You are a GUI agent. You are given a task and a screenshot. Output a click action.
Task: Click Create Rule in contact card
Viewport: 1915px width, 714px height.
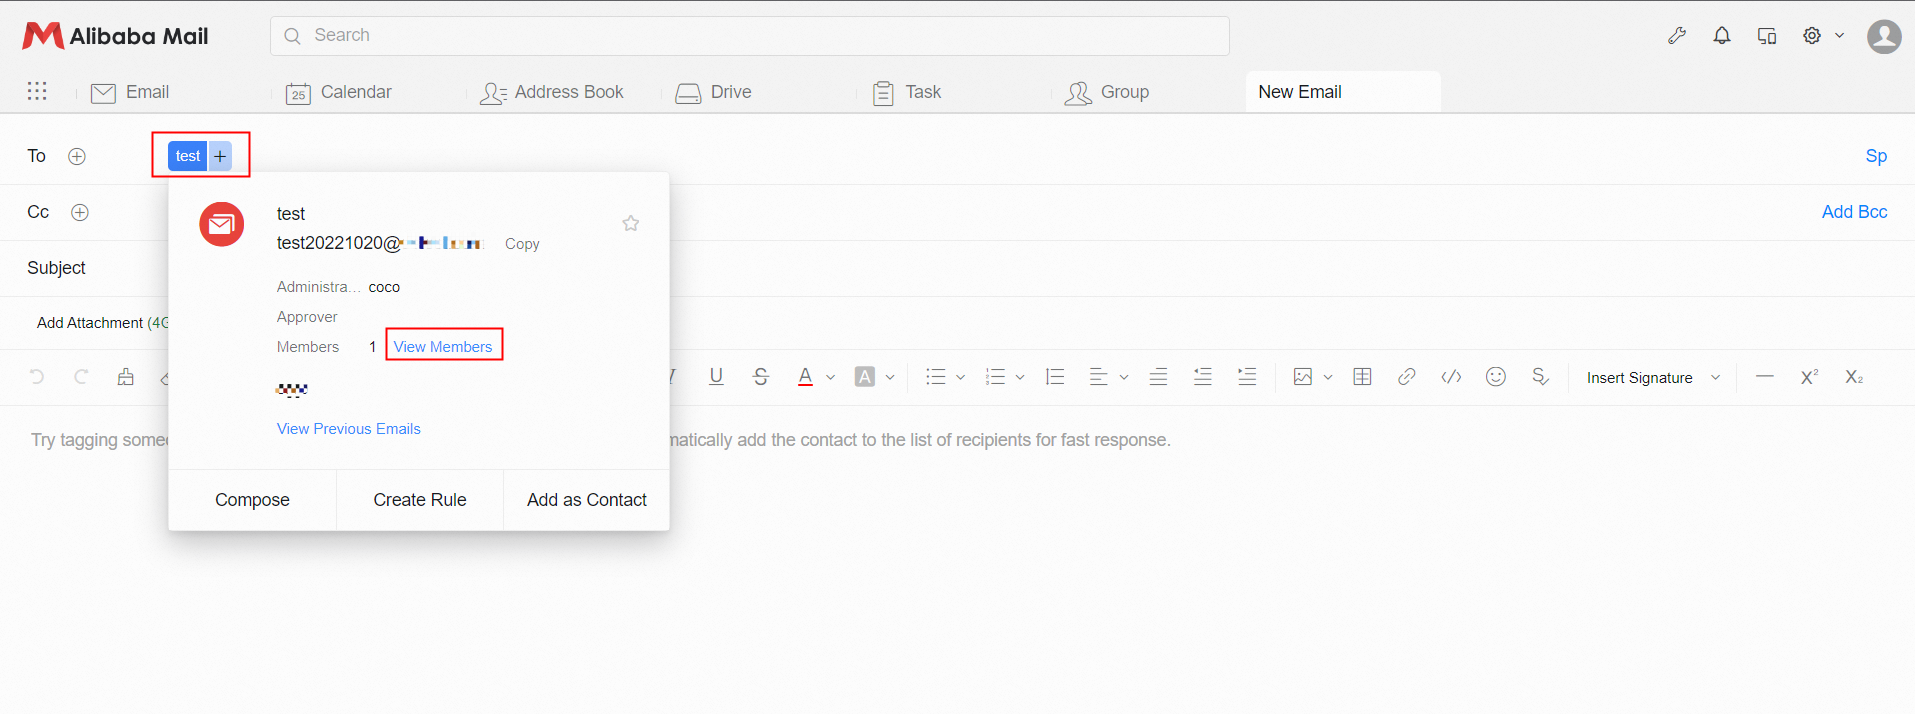420,499
